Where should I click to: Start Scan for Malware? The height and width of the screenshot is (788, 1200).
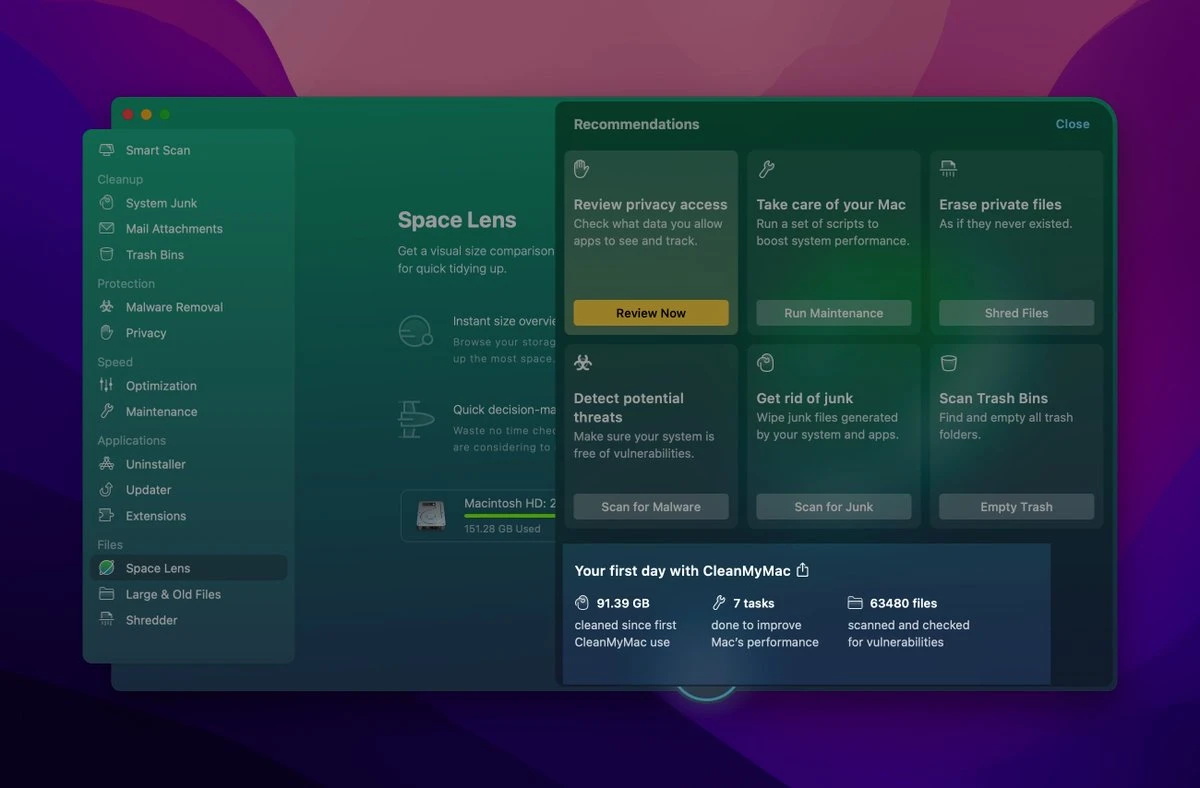(650, 507)
